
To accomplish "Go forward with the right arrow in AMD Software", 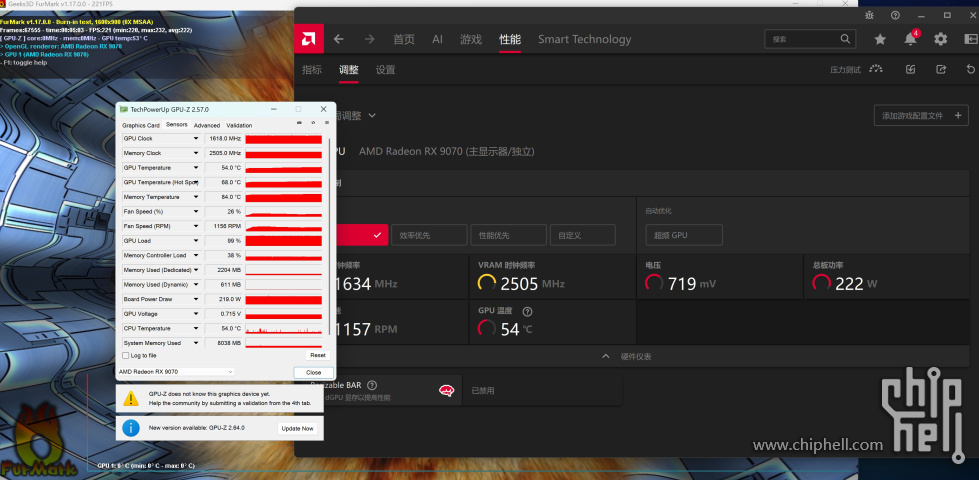I will 370,39.
